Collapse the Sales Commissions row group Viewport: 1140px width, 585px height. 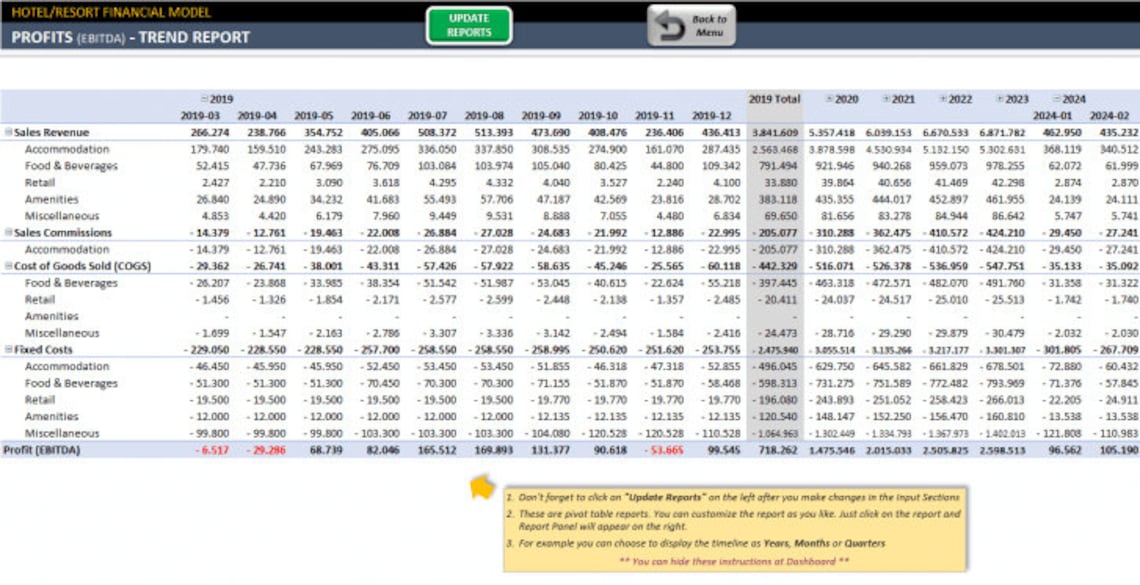[9, 233]
